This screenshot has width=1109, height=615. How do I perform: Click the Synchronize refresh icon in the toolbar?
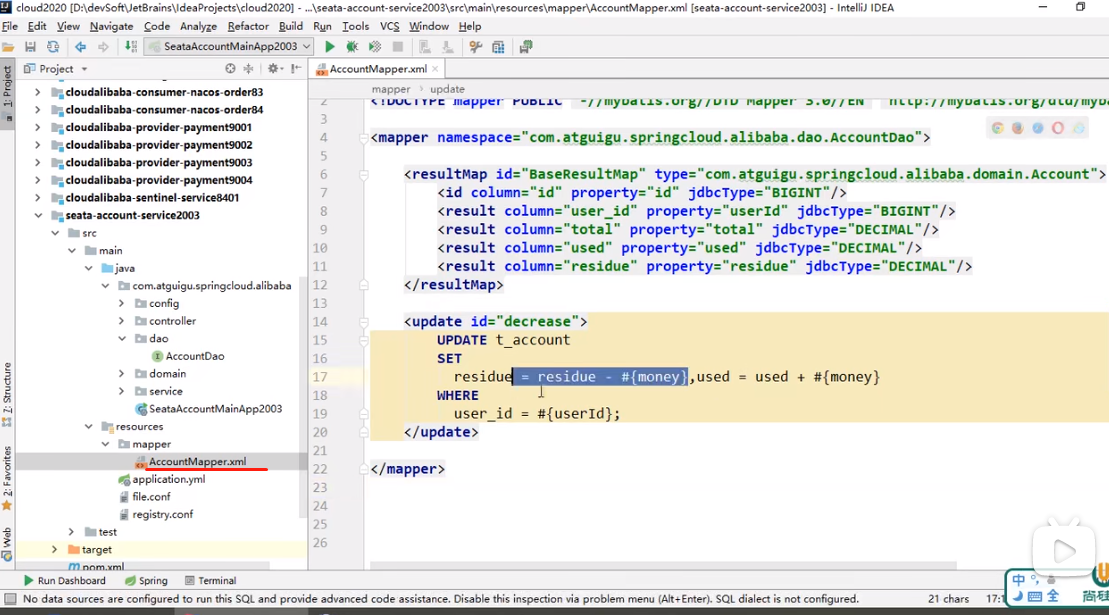(53, 47)
